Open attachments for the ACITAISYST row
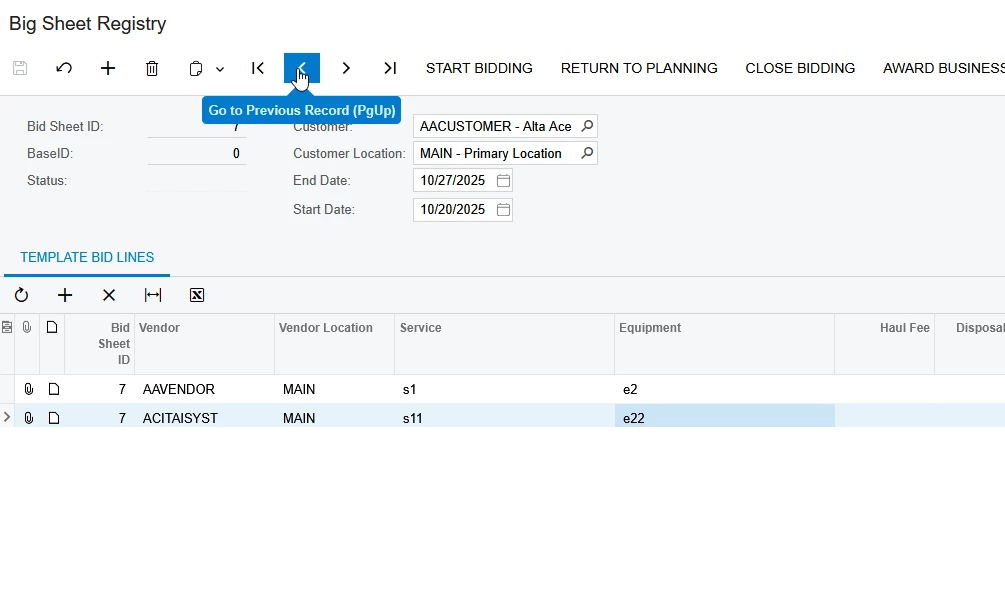 [x=28, y=418]
